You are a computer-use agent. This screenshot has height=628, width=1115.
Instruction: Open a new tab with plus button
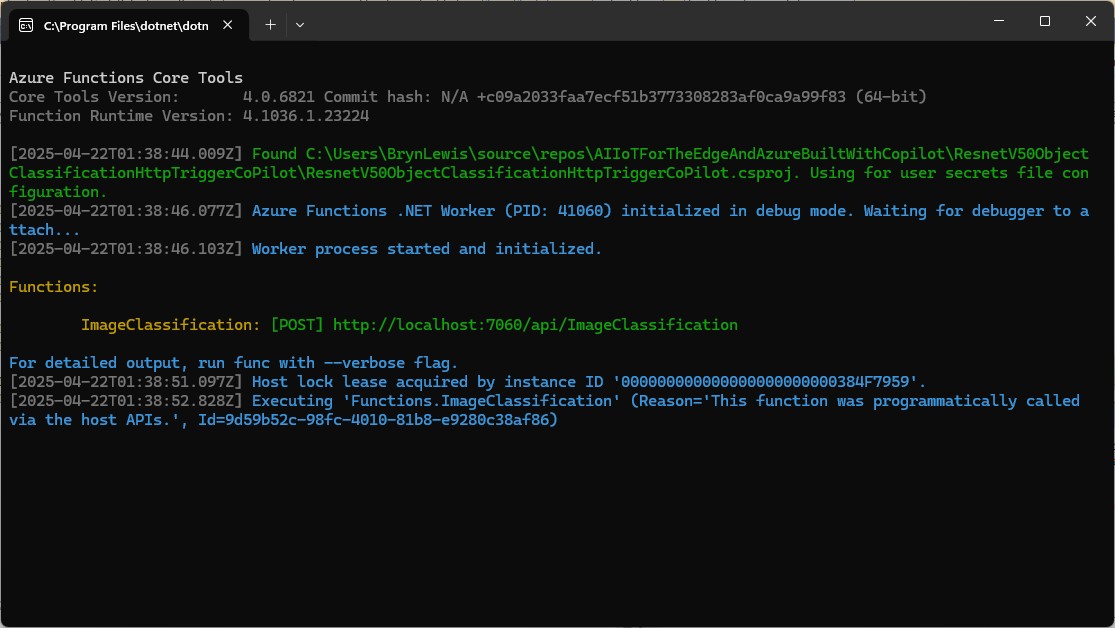coord(270,24)
